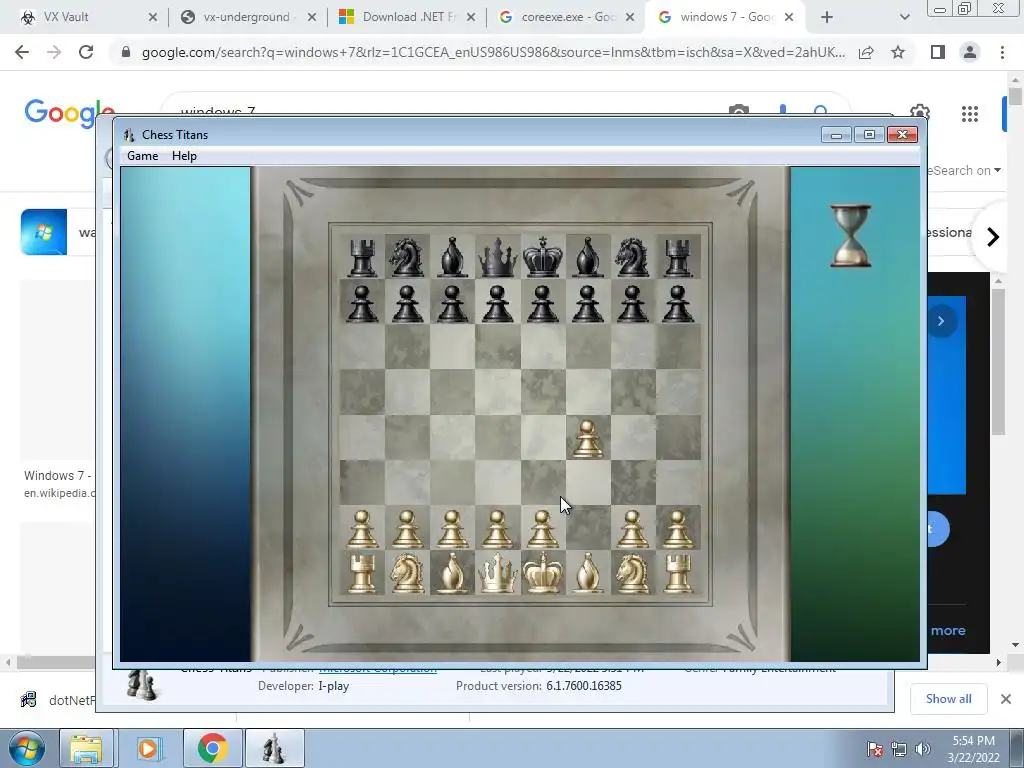Select the white king-side knight
Image resolution: width=1024 pixels, height=768 pixels.
[632, 573]
